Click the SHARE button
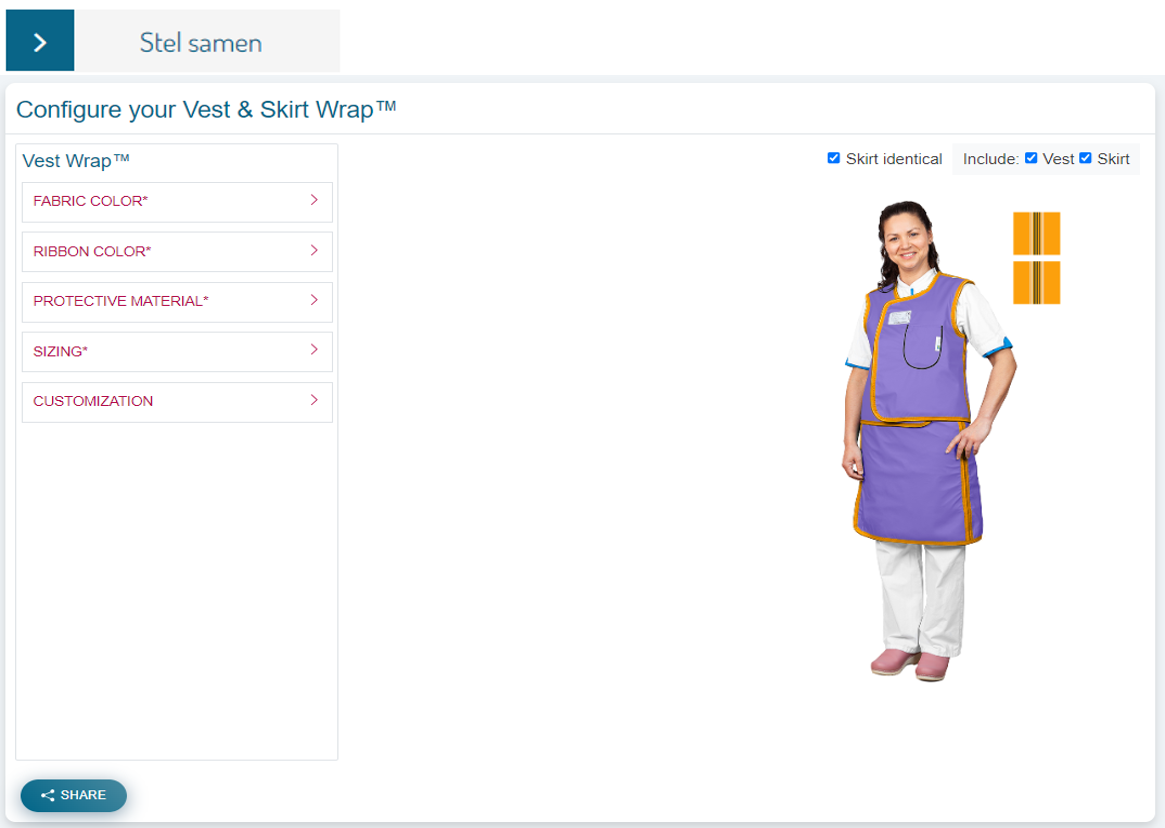Viewport: 1165px width, 828px height. (x=74, y=795)
